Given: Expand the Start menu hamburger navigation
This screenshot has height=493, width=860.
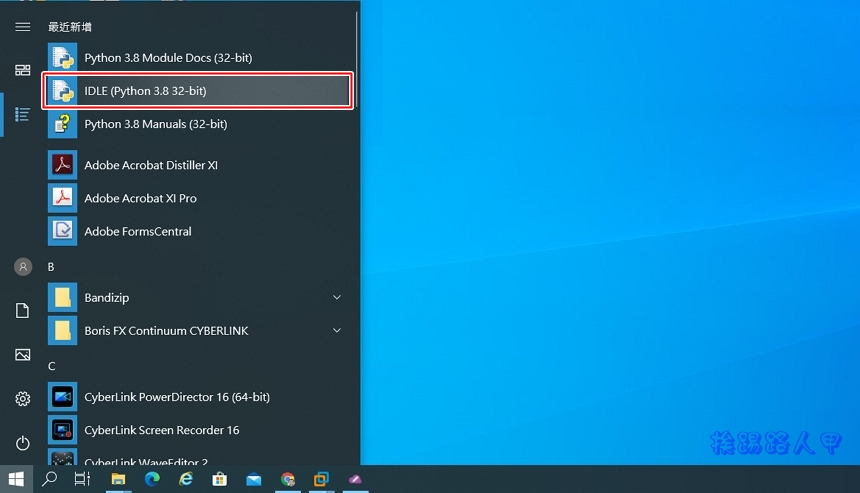Looking at the screenshot, I should click(22, 27).
